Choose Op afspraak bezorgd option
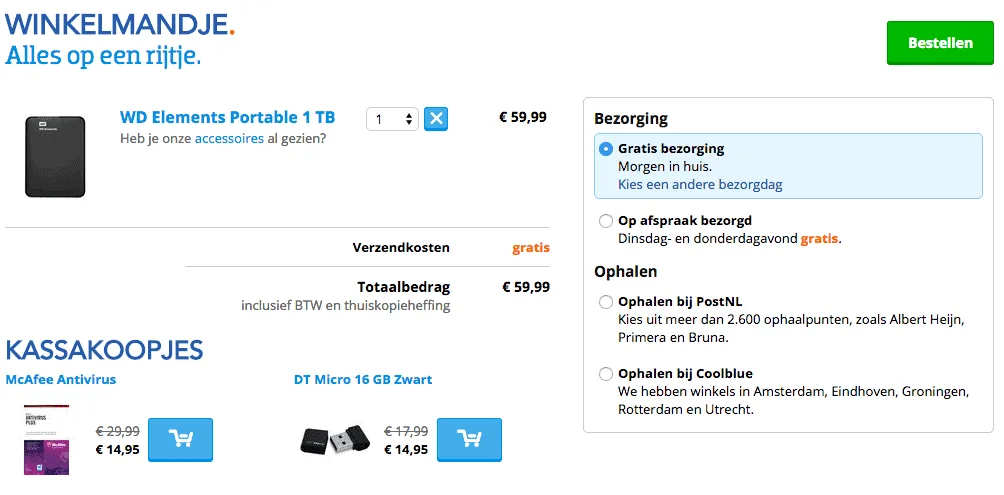Image resolution: width=1004 pixels, height=495 pixels. [606, 221]
